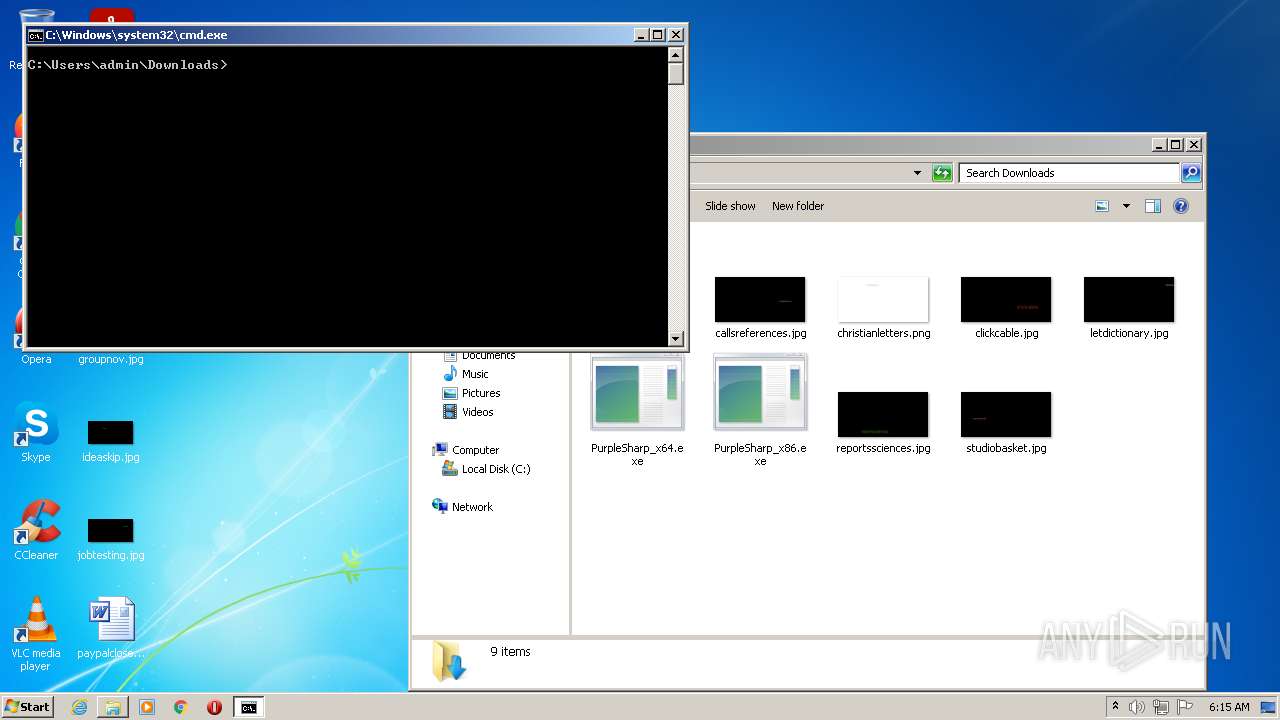Launch Internet Explorer from taskbar
Screen dimensions: 1280x720
[x=79, y=707]
